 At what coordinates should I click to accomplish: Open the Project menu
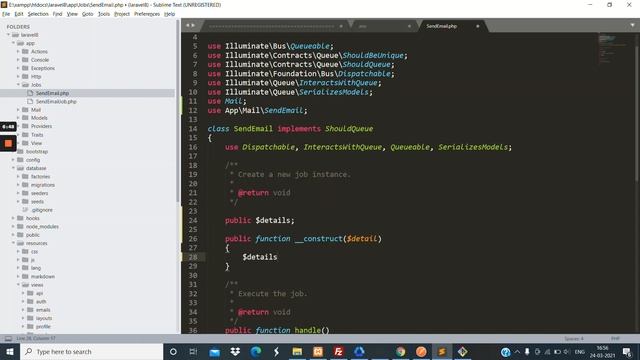point(122,14)
